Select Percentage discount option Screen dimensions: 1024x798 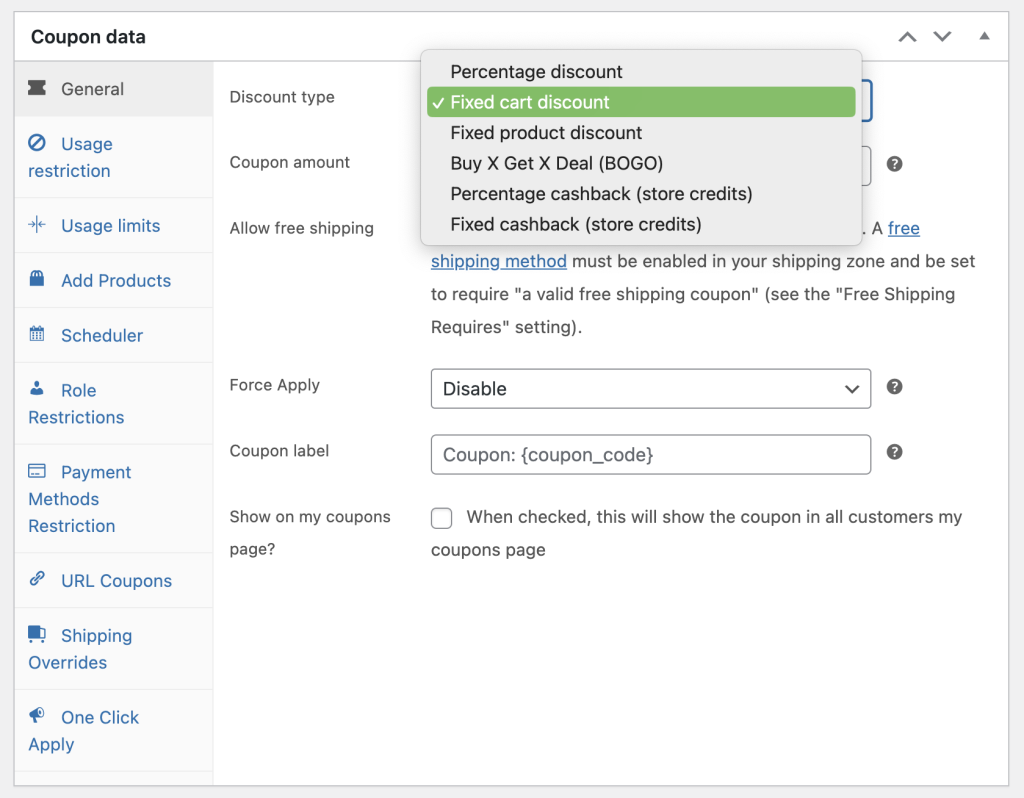pyautogui.click(x=641, y=72)
